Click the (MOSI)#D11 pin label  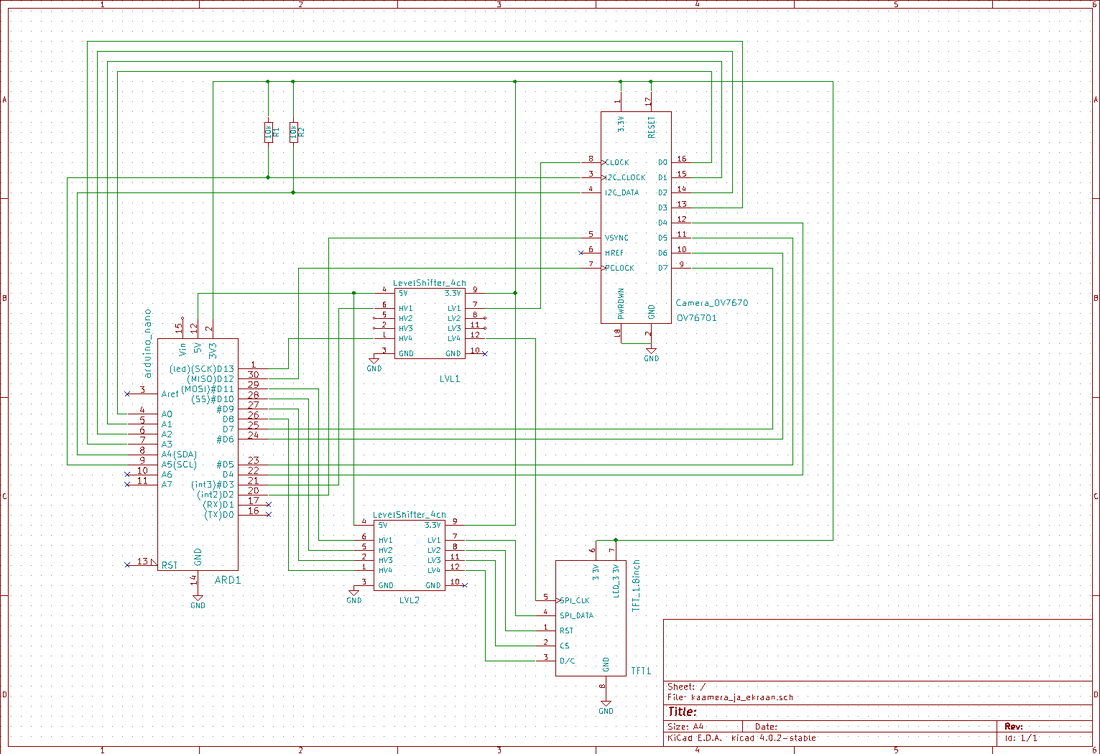tap(208, 389)
